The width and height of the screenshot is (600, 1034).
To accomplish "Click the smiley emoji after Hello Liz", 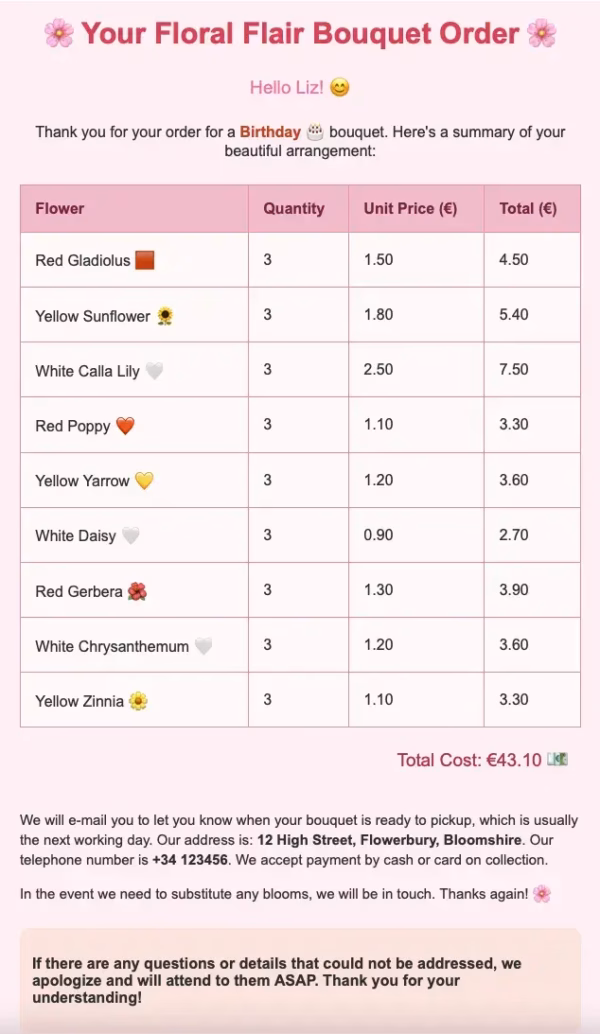I will 340,88.
